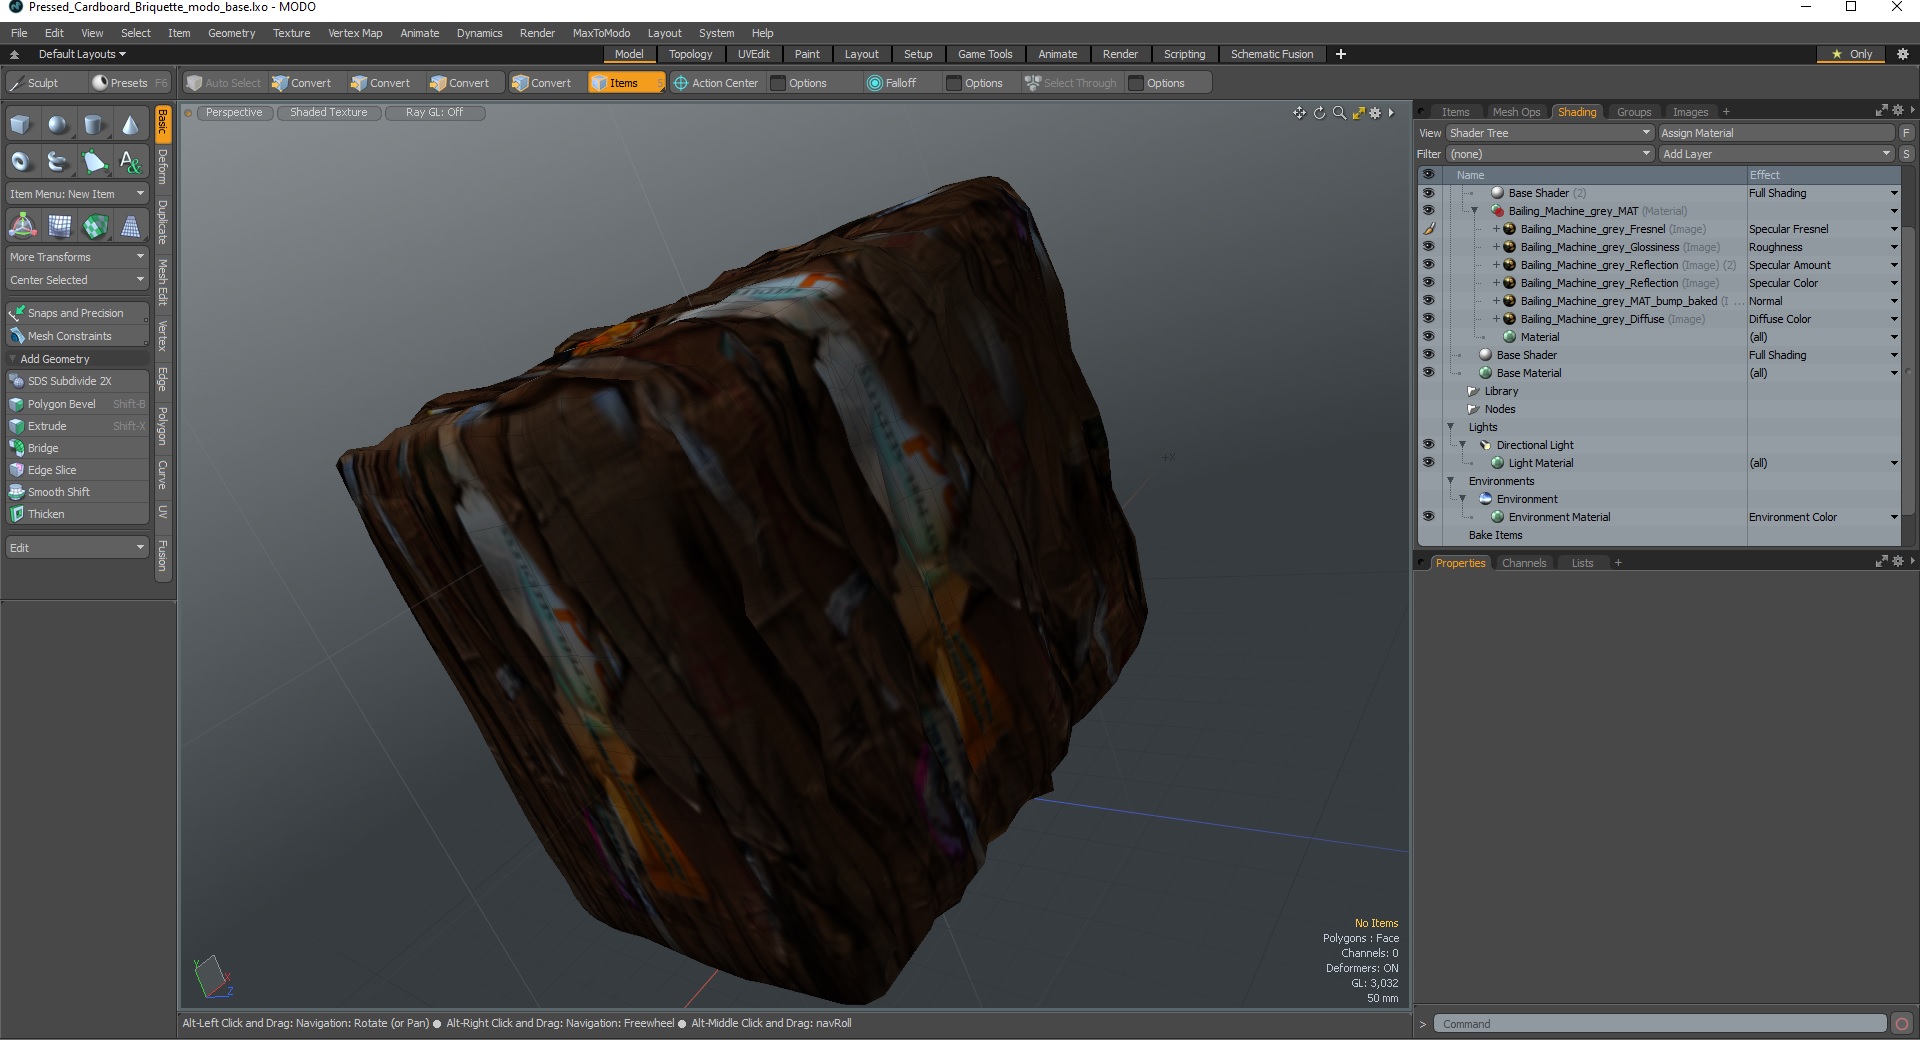Toggle visibility of Bailing_Machine_grey_MAT_bump_baked layer
1920x1040 pixels.
tap(1428, 301)
